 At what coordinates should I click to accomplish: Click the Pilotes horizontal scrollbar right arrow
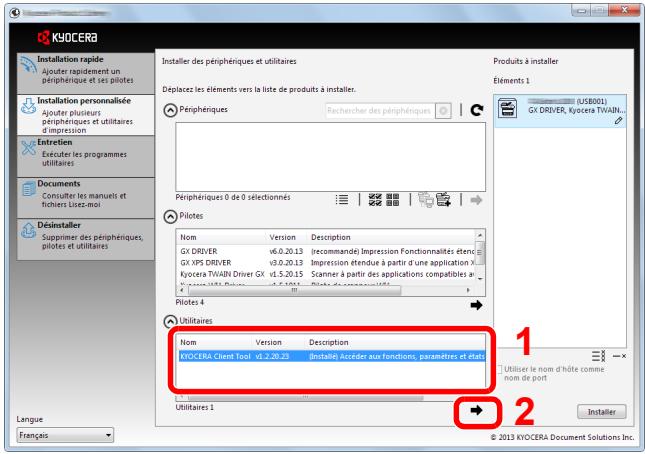469,290
